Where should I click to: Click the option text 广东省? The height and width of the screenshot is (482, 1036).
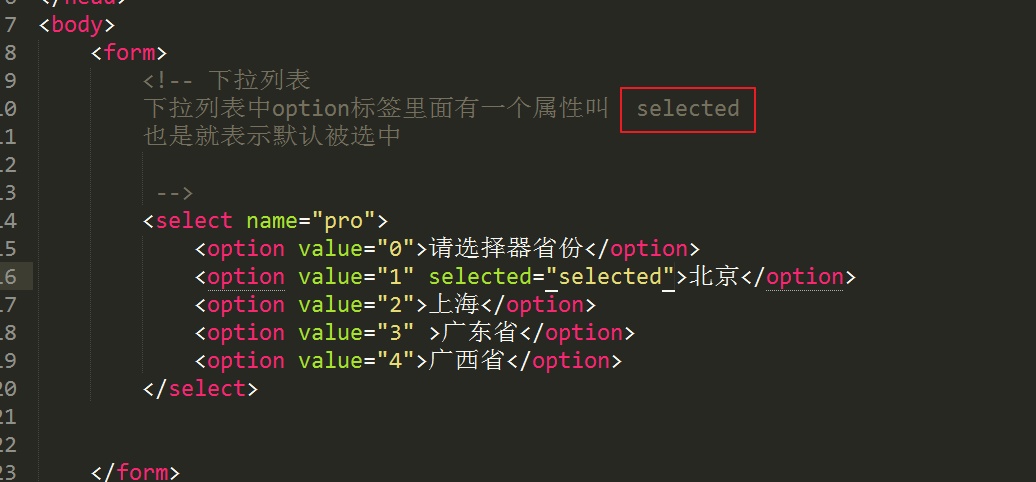(480, 333)
